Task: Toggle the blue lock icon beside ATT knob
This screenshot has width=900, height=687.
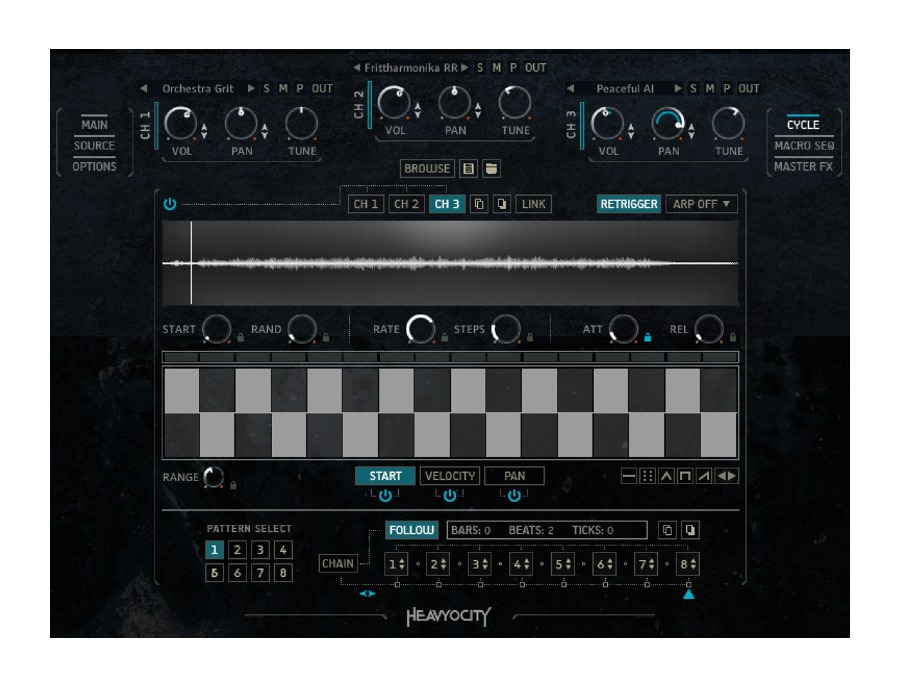Action: pos(647,337)
